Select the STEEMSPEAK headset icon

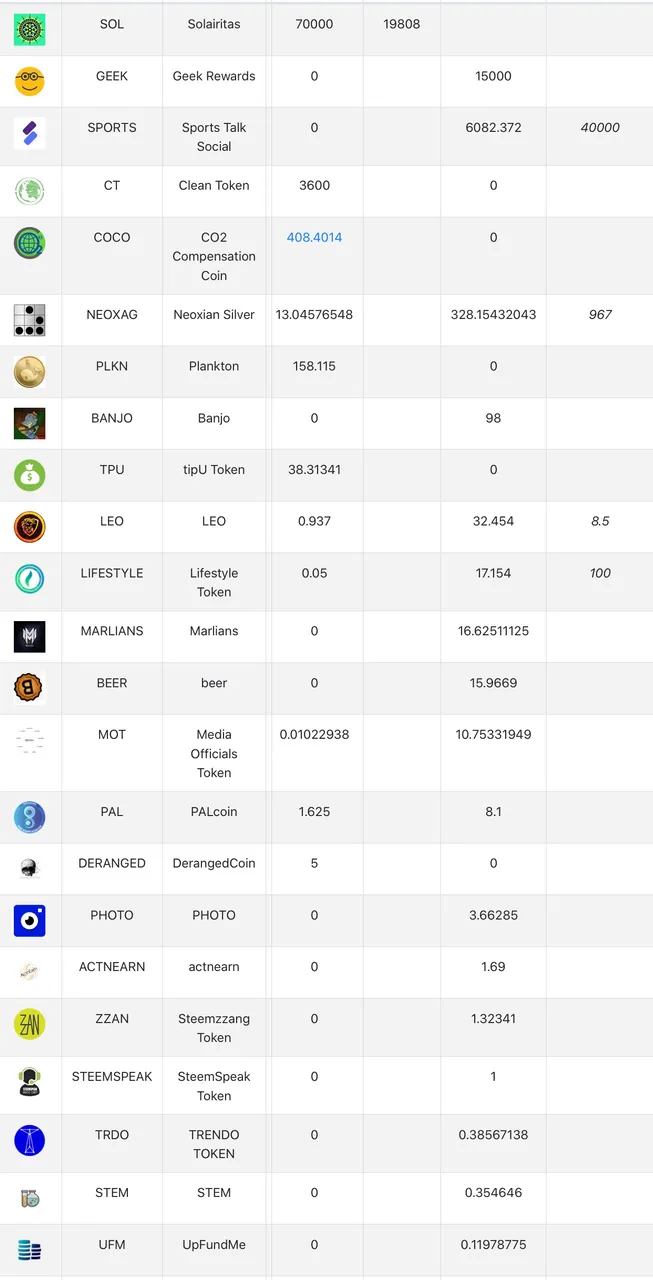(x=30, y=1083)
